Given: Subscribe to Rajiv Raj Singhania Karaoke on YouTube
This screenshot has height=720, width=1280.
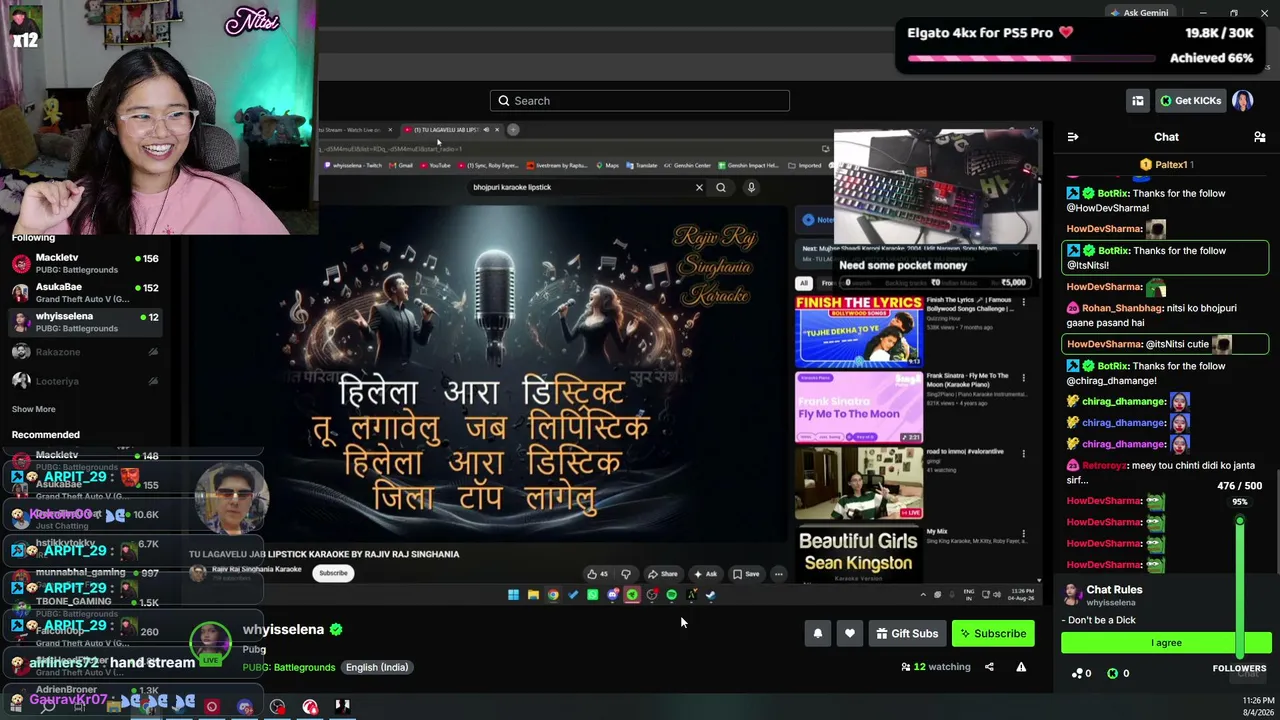Looking at the screenshot, I should (333, 573).
